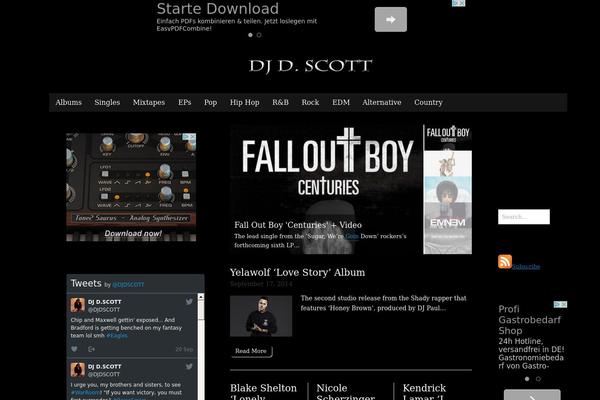Screen dimensions: 600x400
Task: Open the Rock menu item
Action: pos(310,102)
